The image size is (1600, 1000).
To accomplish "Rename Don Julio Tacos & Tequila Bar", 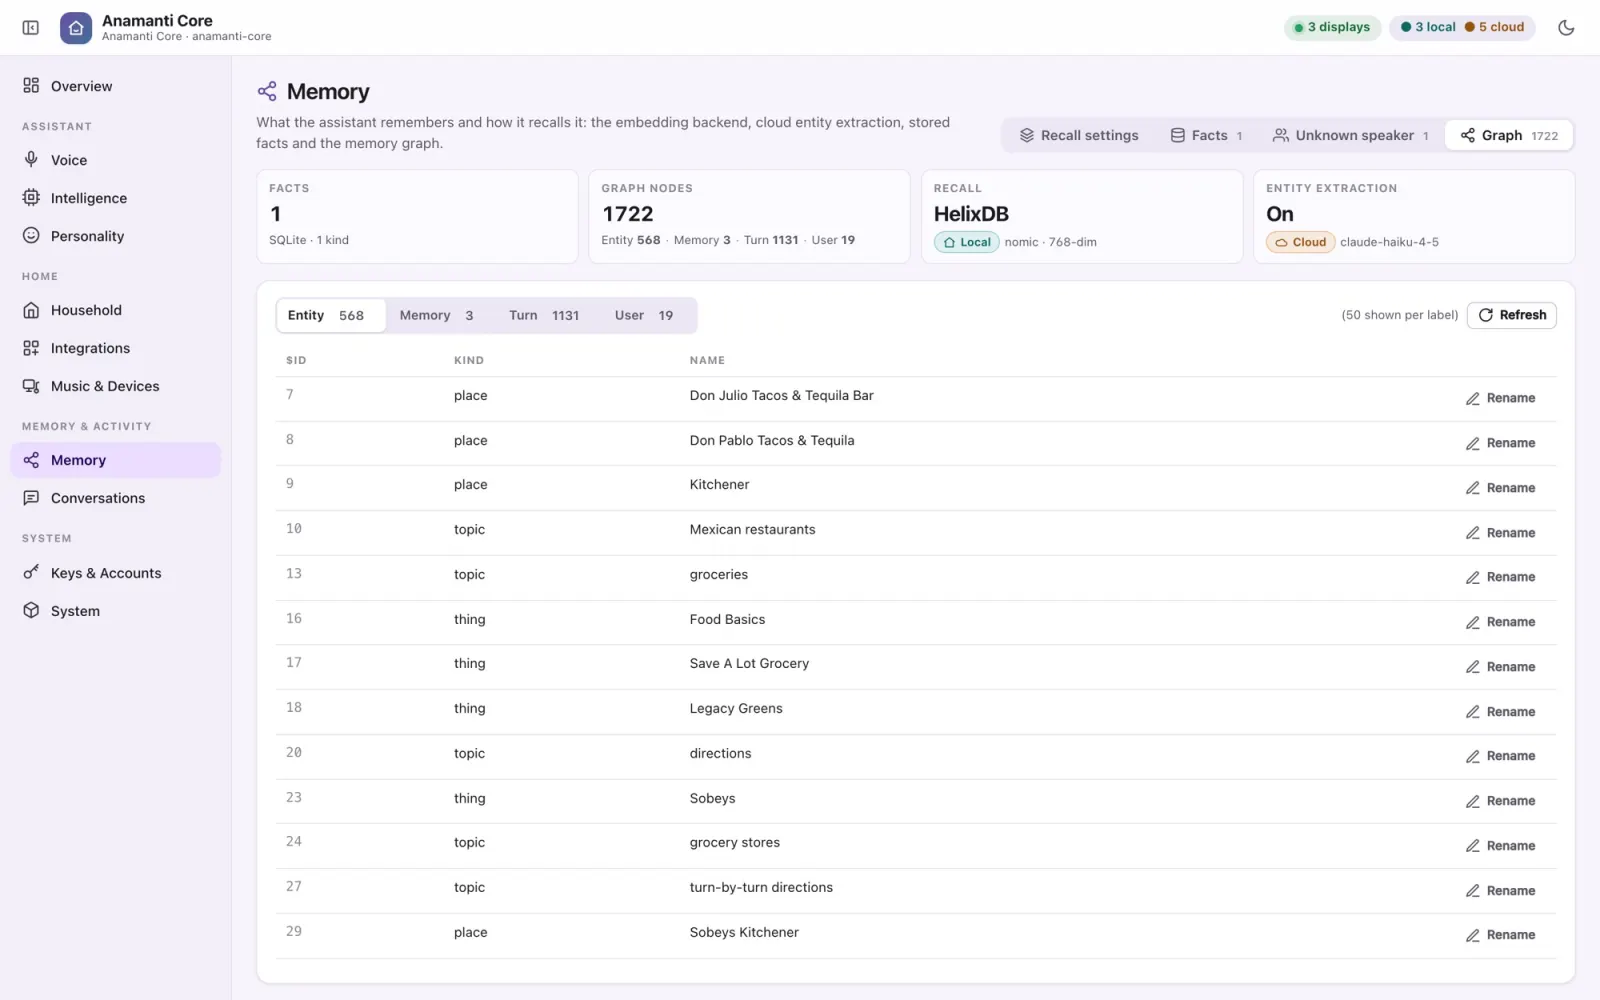I will pos(1500,398).
